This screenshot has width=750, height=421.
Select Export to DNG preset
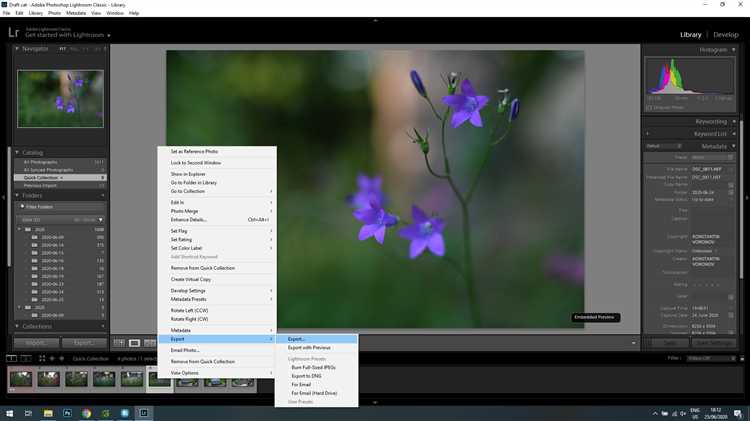316,376
